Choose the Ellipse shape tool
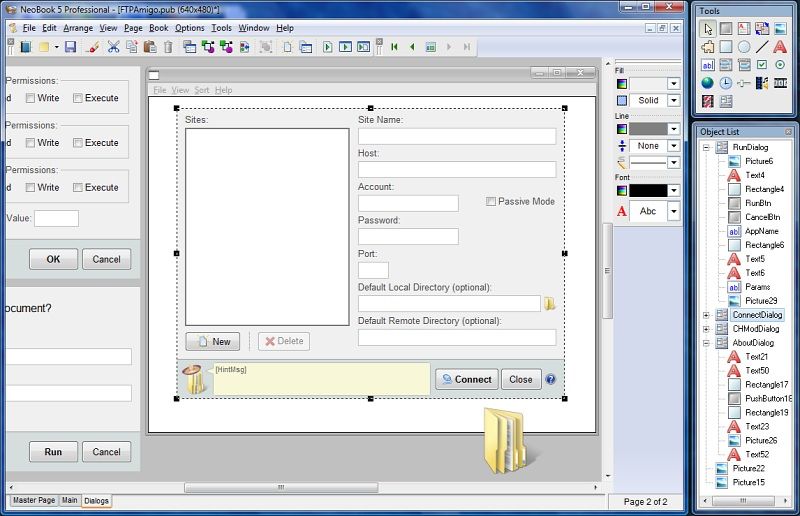The height and width of the screenshot is (516, 800). 744,47
